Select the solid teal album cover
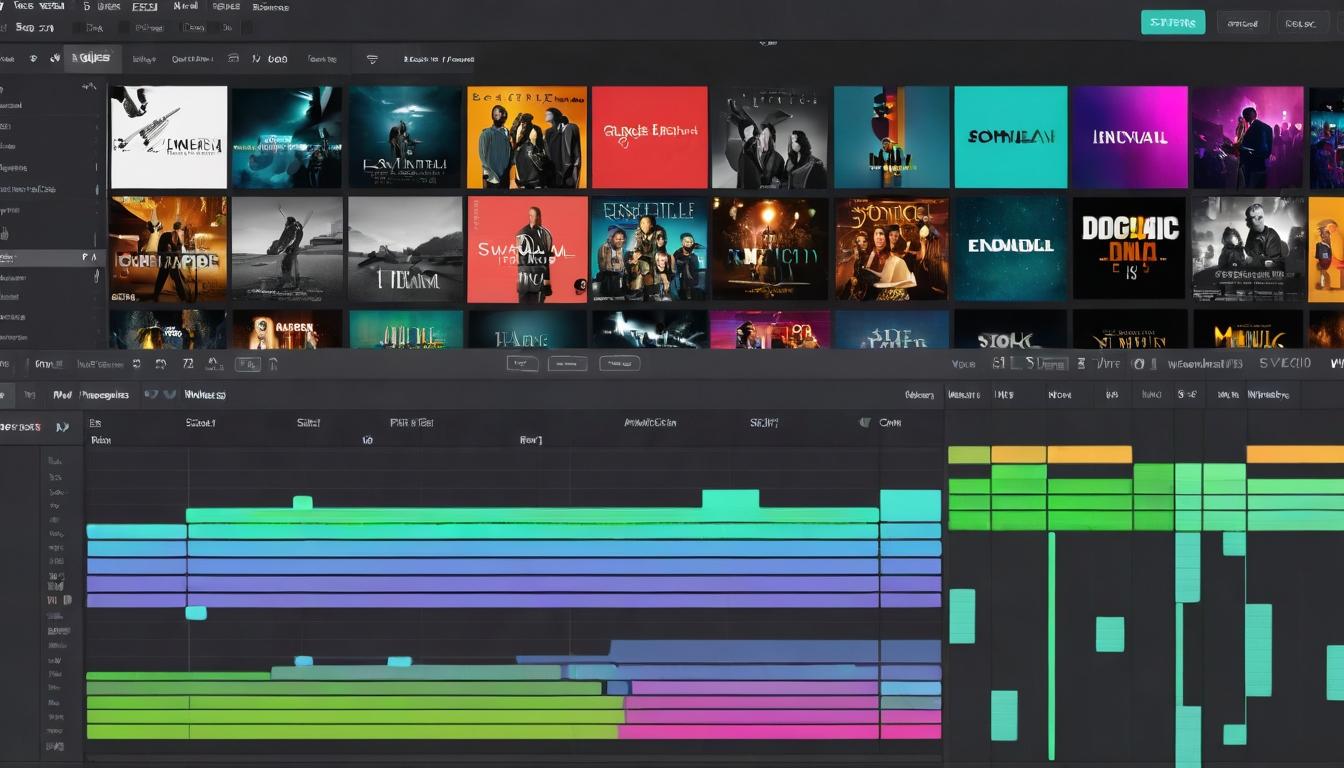Viewport: 1344px width, 768px height. [1010, 137]
